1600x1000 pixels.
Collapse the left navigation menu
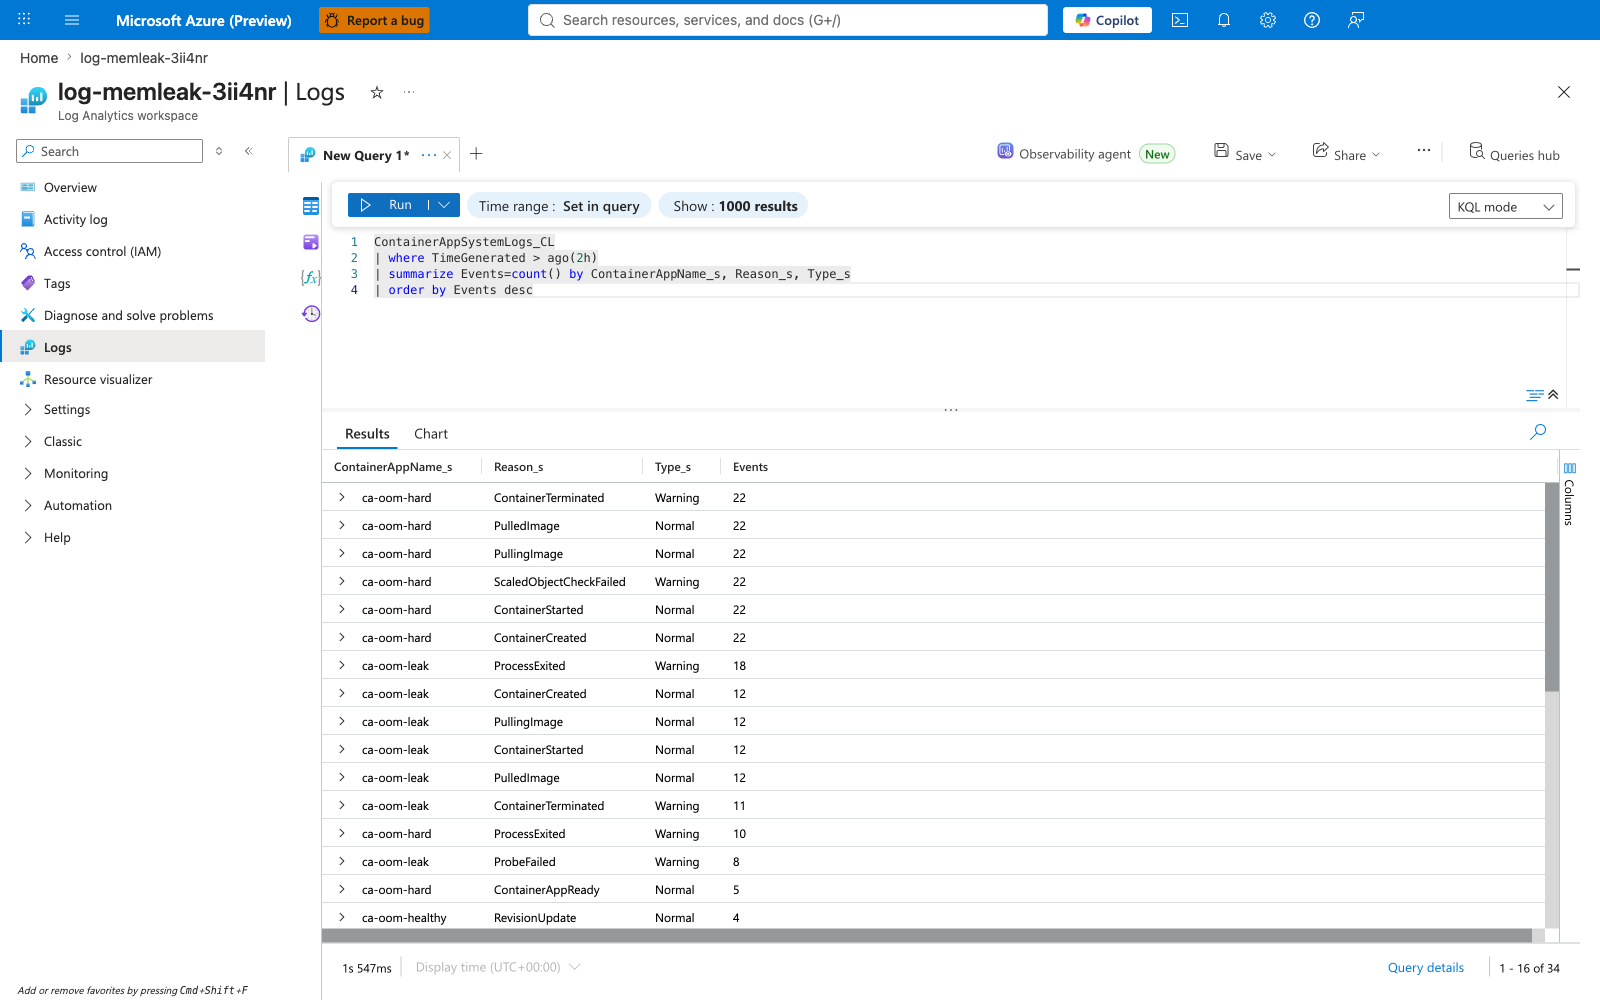tap(249, 151)
